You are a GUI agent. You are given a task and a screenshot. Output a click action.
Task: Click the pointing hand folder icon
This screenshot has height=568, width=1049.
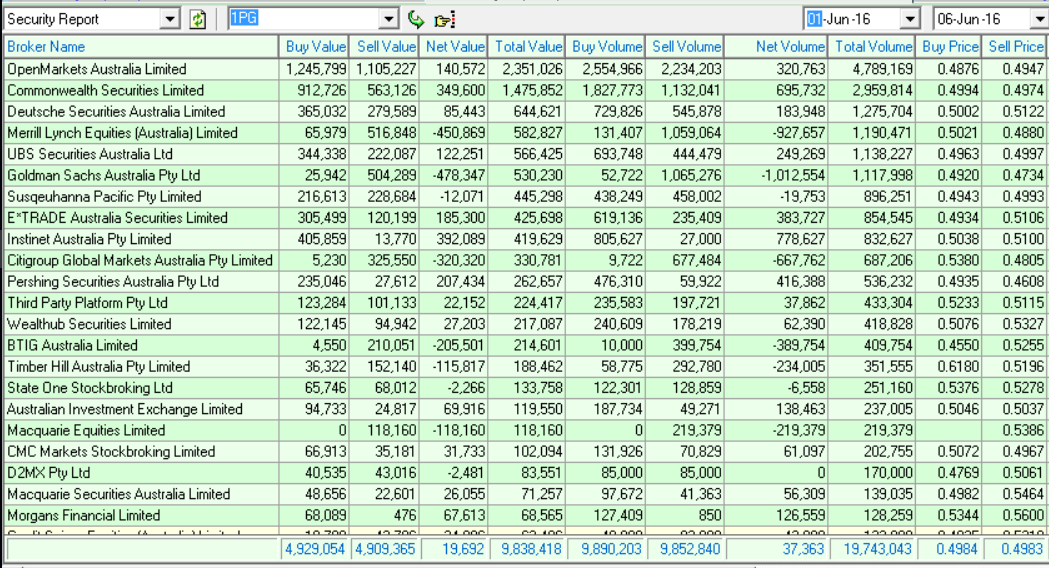pos(444,19)
